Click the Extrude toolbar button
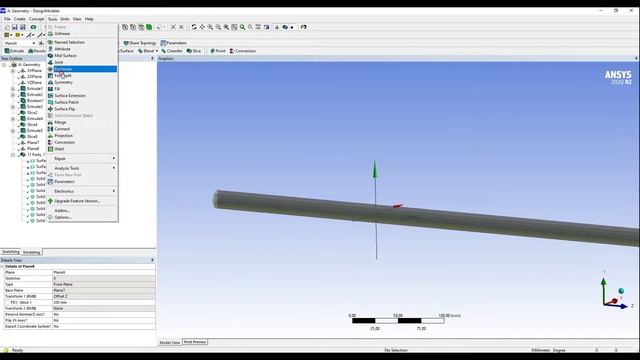This screenshot has width=640, height=360. pos(14,51)
